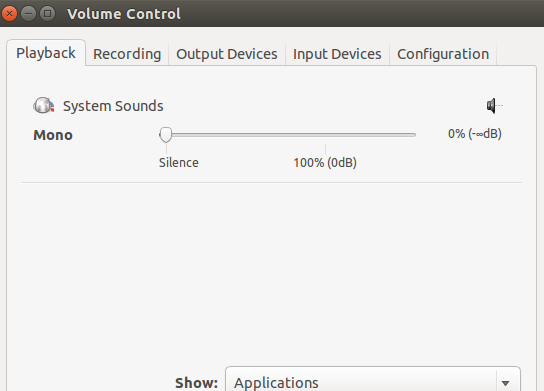Open the Output Devices tab
Image resolution: width=544 pixels, height=391 pixels.
coord(227,54)
